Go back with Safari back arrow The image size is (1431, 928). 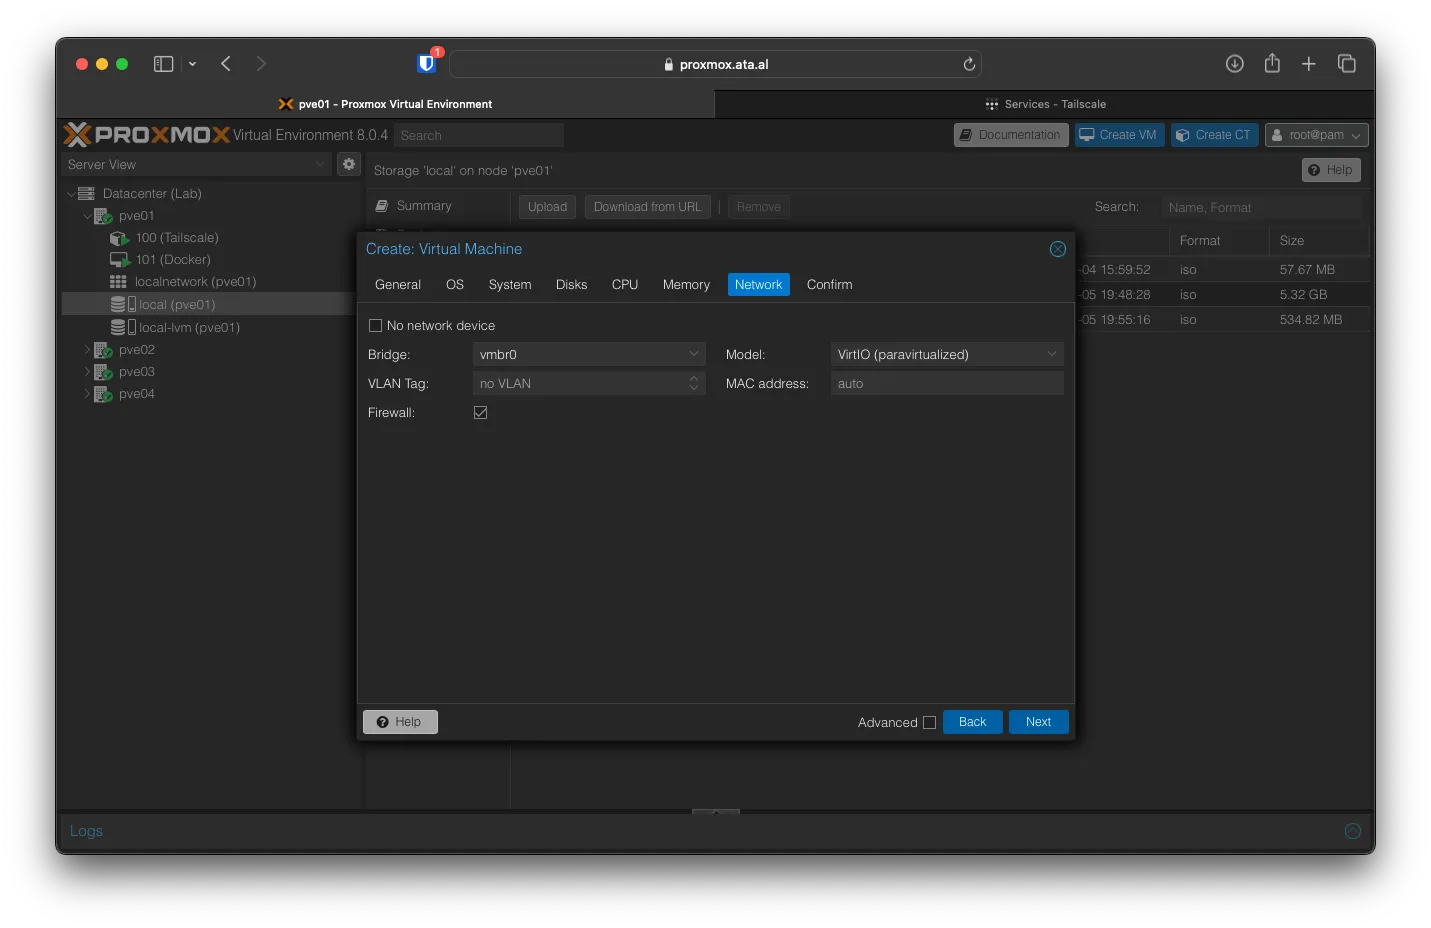point(226,64)
